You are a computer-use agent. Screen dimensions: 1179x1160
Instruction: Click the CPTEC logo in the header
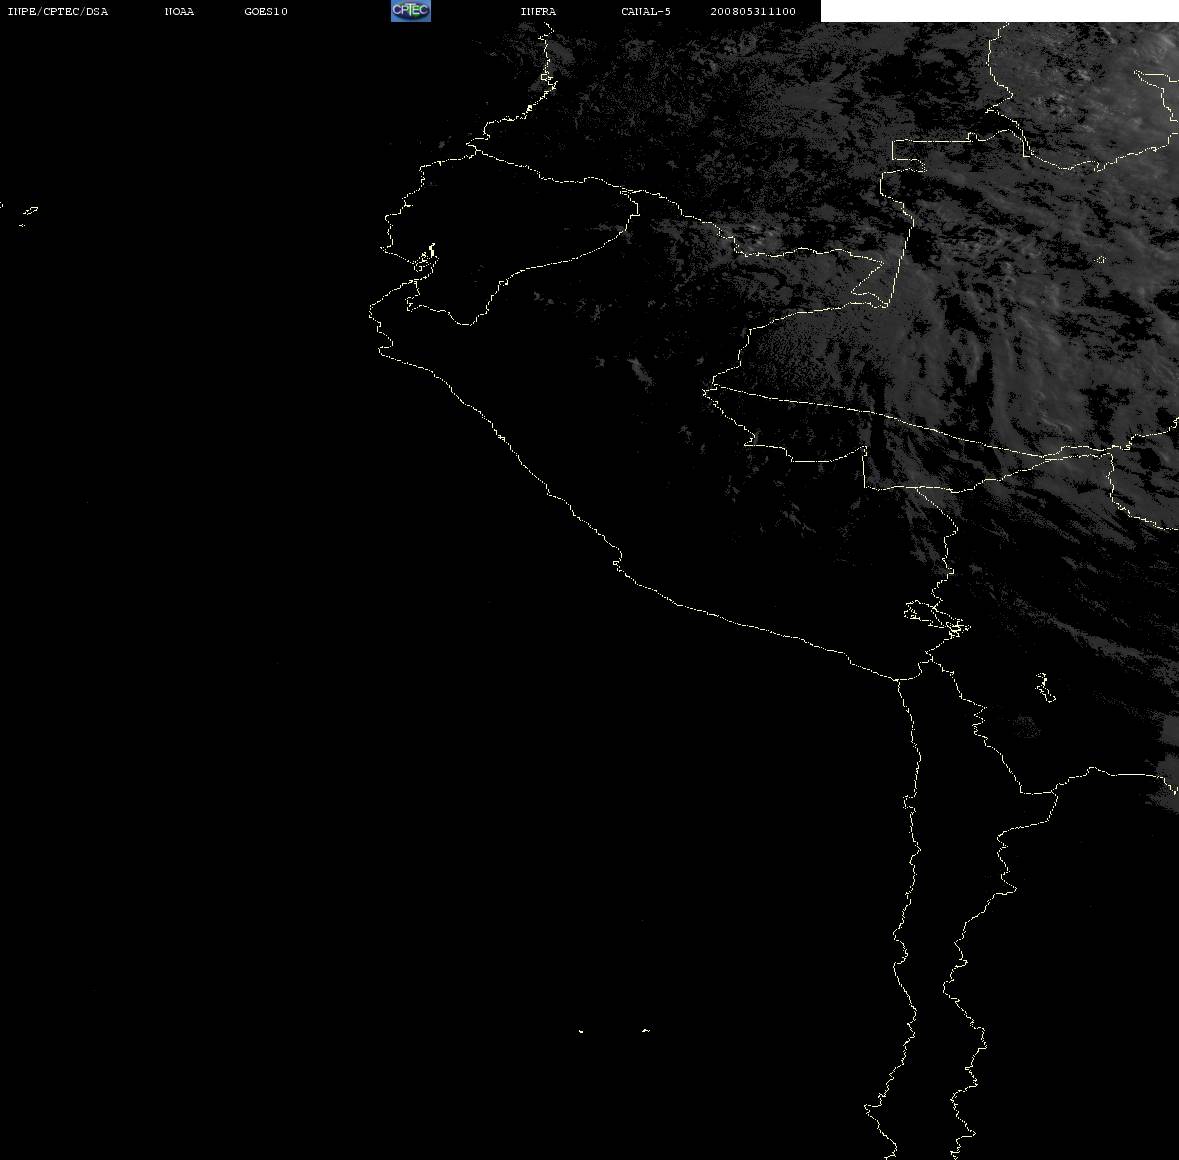(411, 11)
